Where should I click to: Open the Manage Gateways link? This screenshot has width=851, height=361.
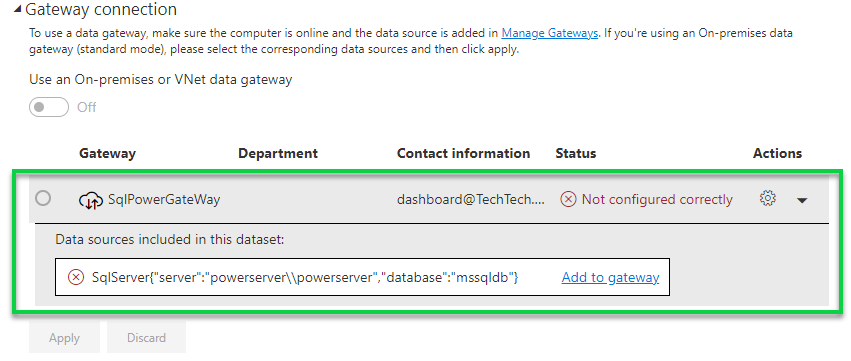(549, 33)
